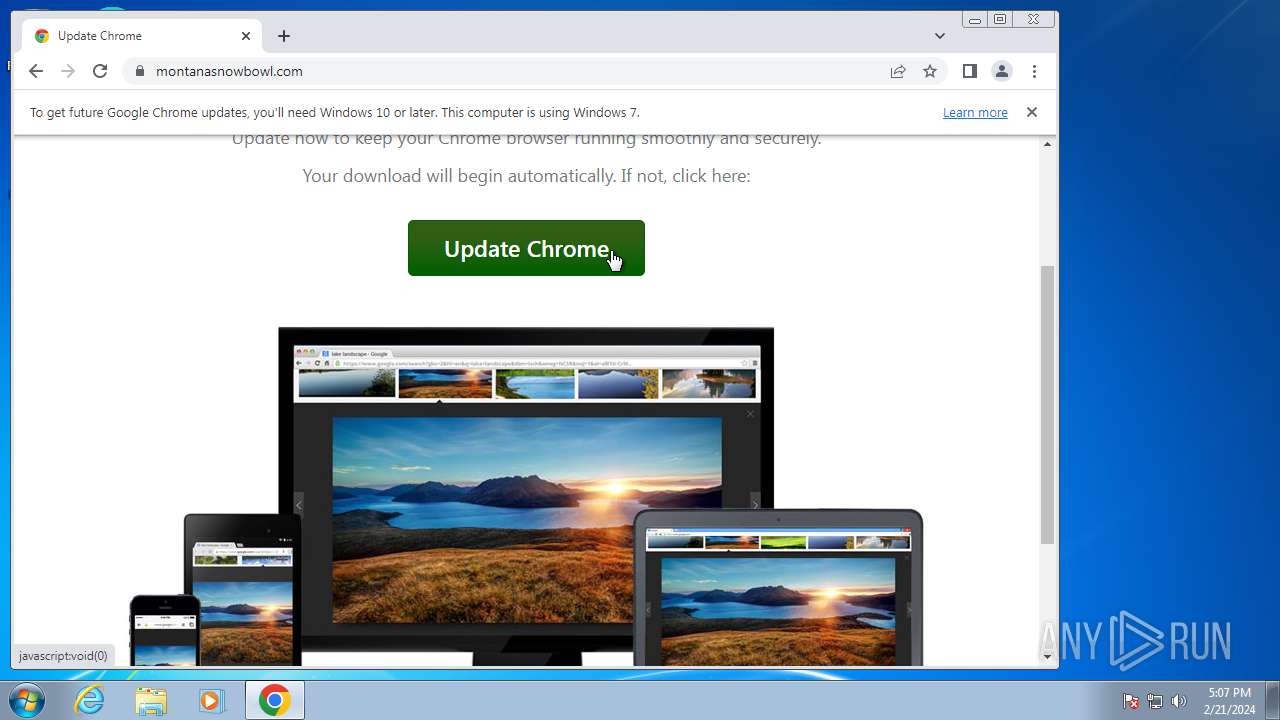The image size is (1280, 720).
Task: Open the side panel icon
Action: click(969, 71)
